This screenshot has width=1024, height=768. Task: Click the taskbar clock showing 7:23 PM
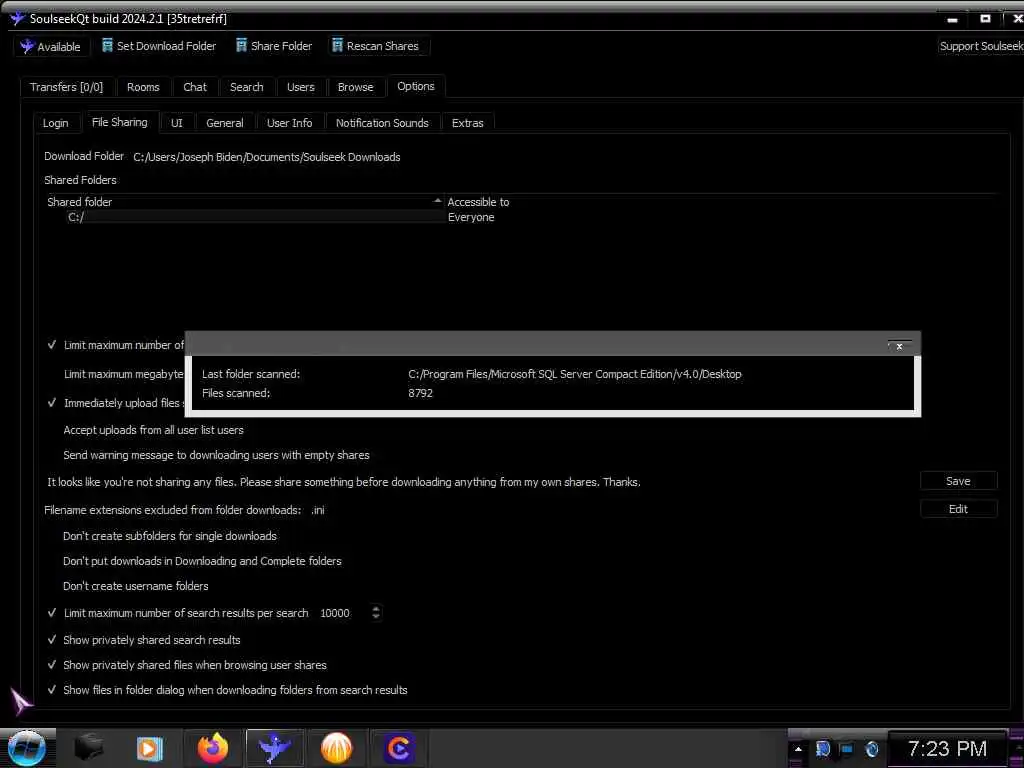947,748
